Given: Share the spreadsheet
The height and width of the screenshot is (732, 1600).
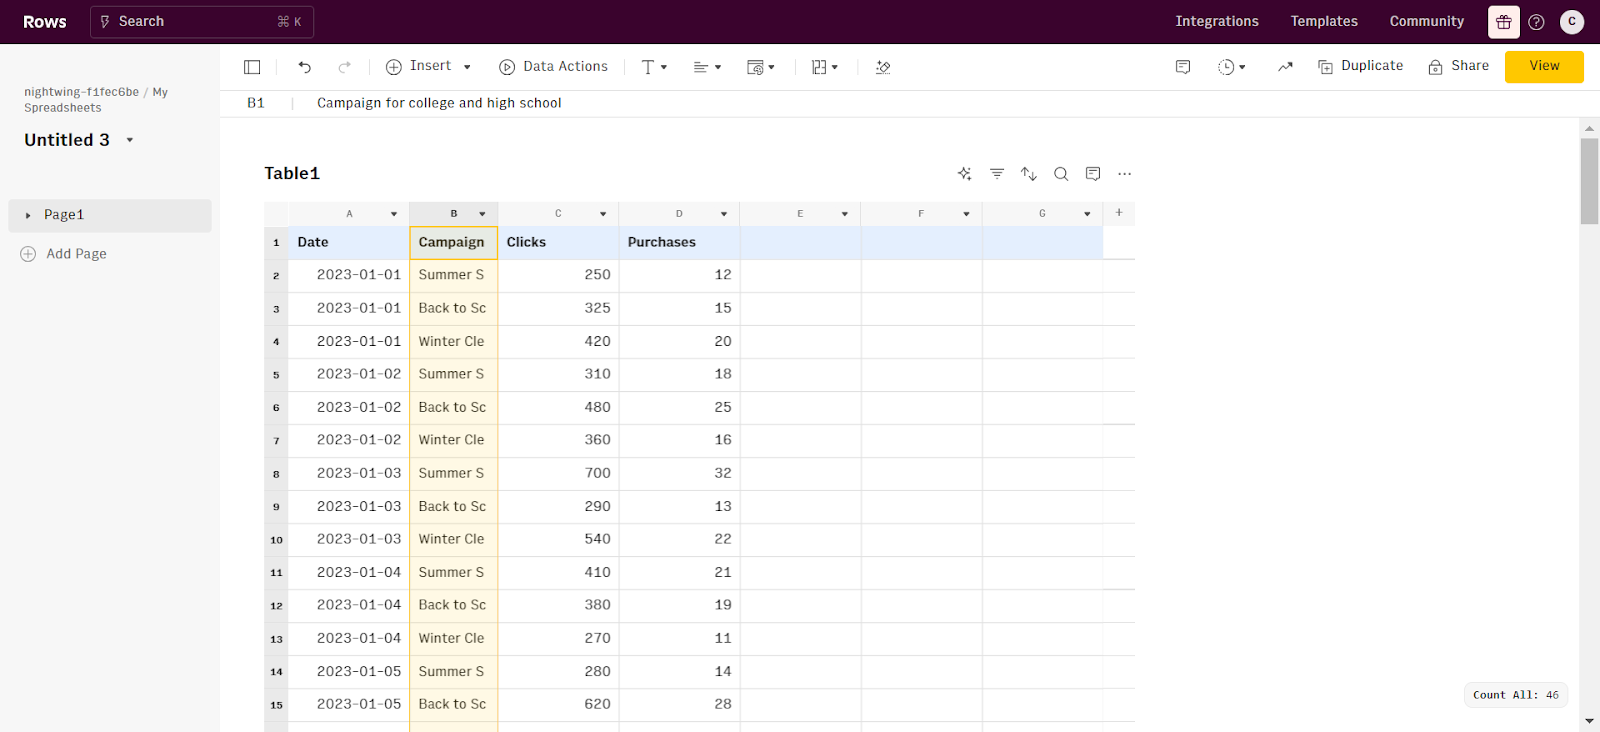Looking at the screenshot, I should click(x=1459, y=66).
